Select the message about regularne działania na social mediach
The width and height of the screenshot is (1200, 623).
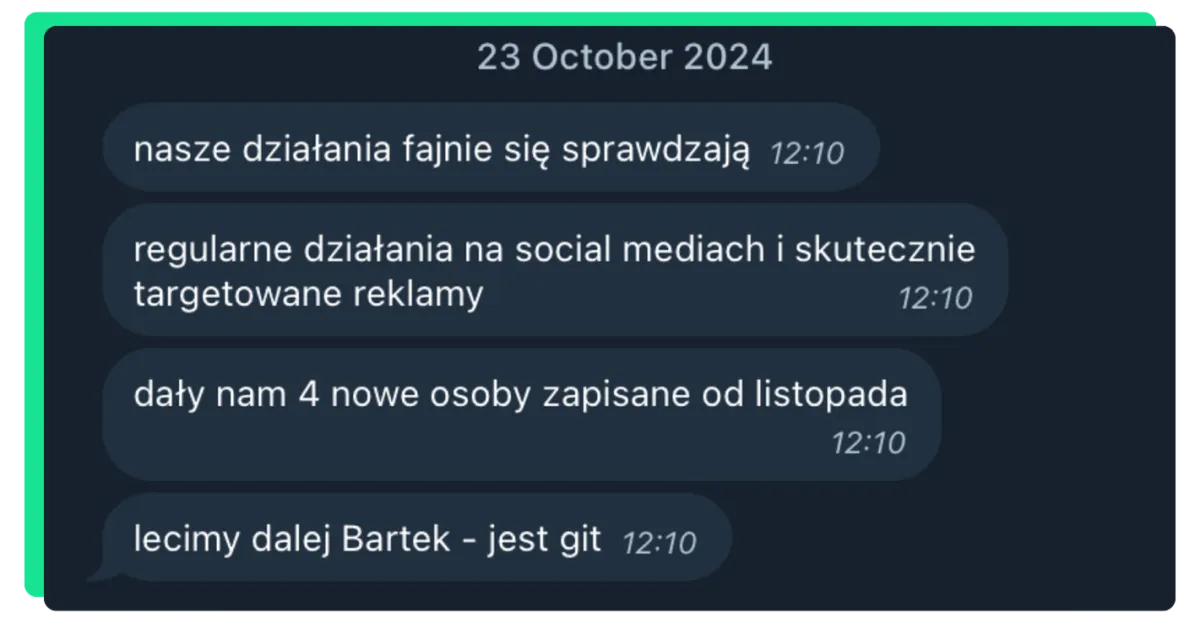tap(555, 270)
